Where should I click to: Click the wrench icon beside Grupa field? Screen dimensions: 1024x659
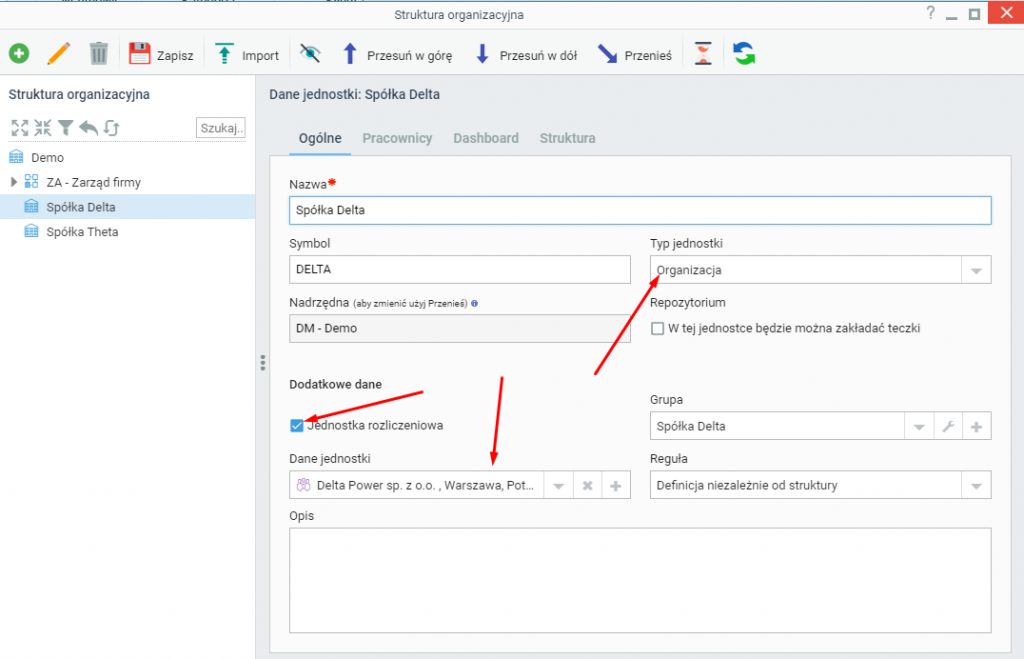coord(947,427)
